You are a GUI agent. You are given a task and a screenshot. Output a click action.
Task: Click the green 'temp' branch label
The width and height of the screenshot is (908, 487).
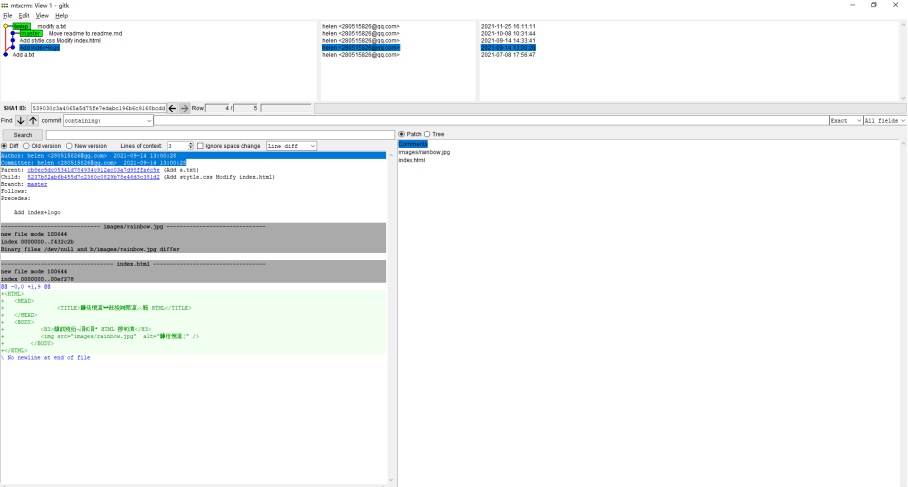click(x=21, y=26)
